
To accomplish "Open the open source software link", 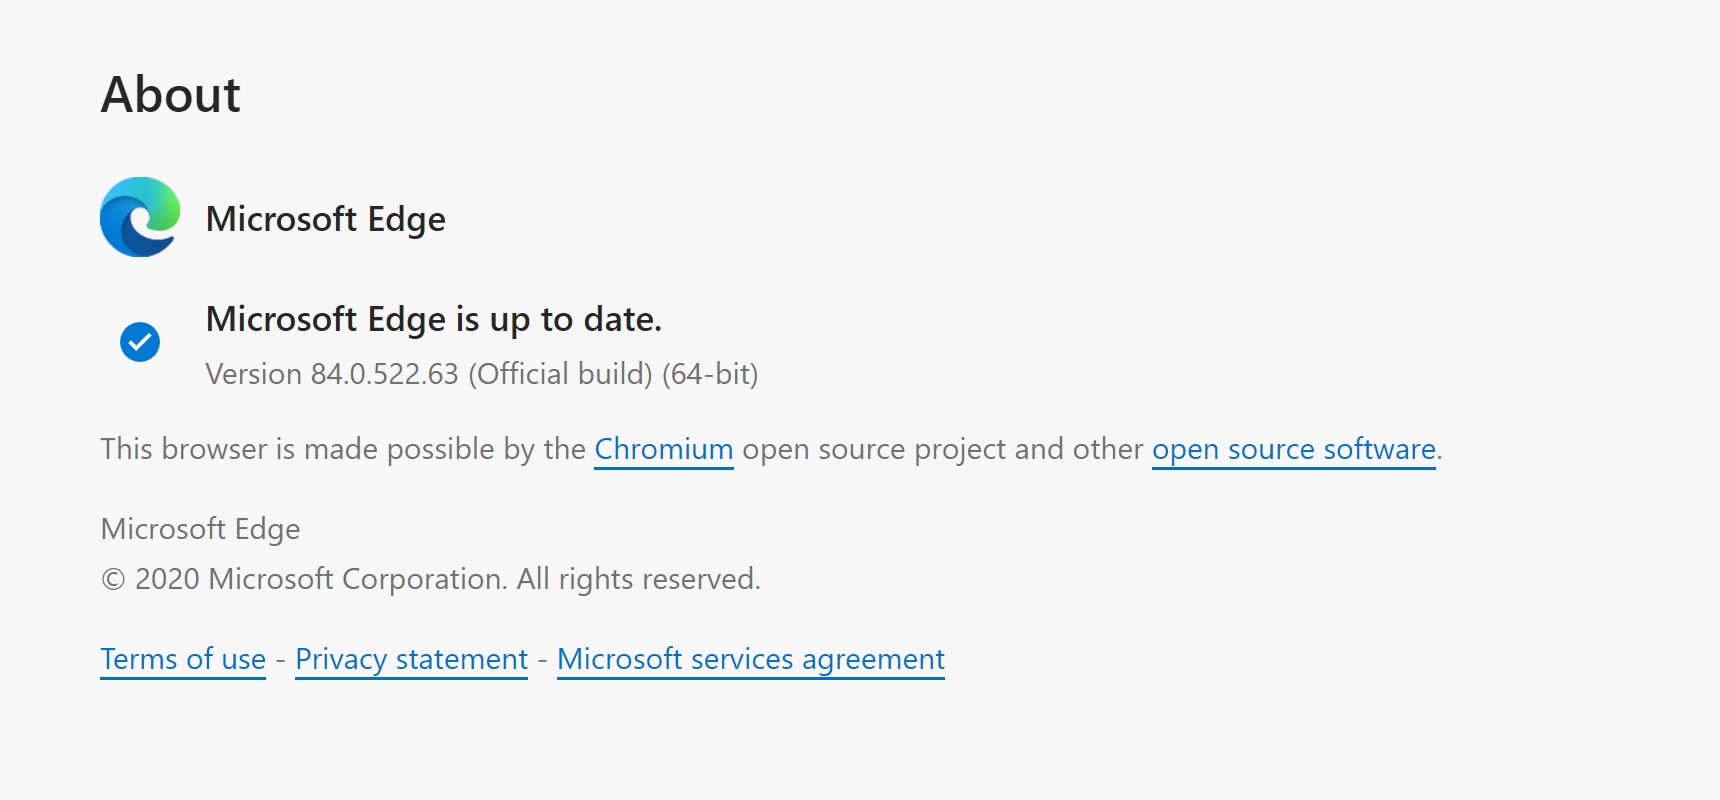I will (x=1293, y=449).
